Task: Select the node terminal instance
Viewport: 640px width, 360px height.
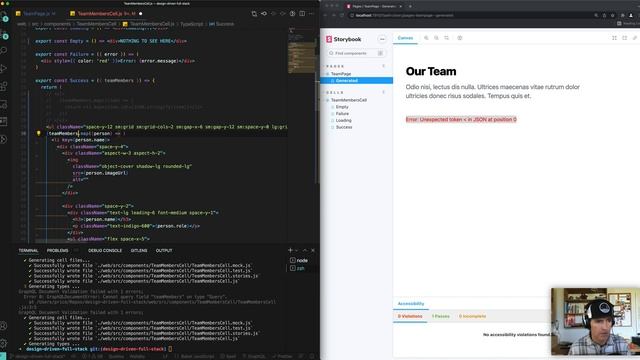Action: click(x=299, y=260)
